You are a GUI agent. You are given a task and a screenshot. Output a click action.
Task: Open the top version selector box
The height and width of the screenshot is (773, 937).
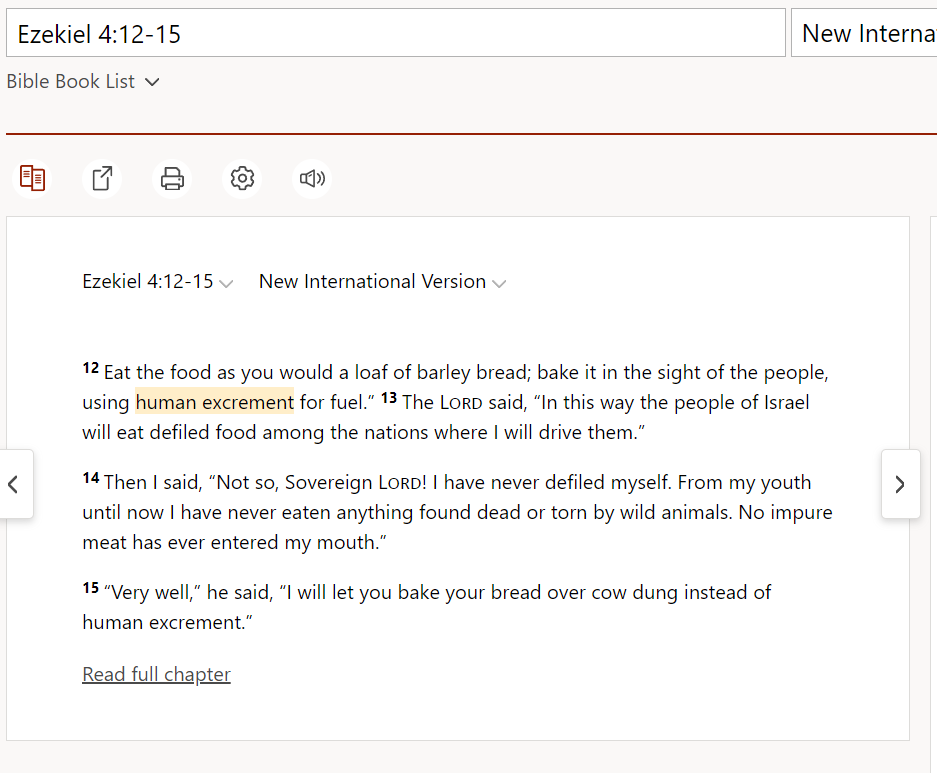click(864, 33)
